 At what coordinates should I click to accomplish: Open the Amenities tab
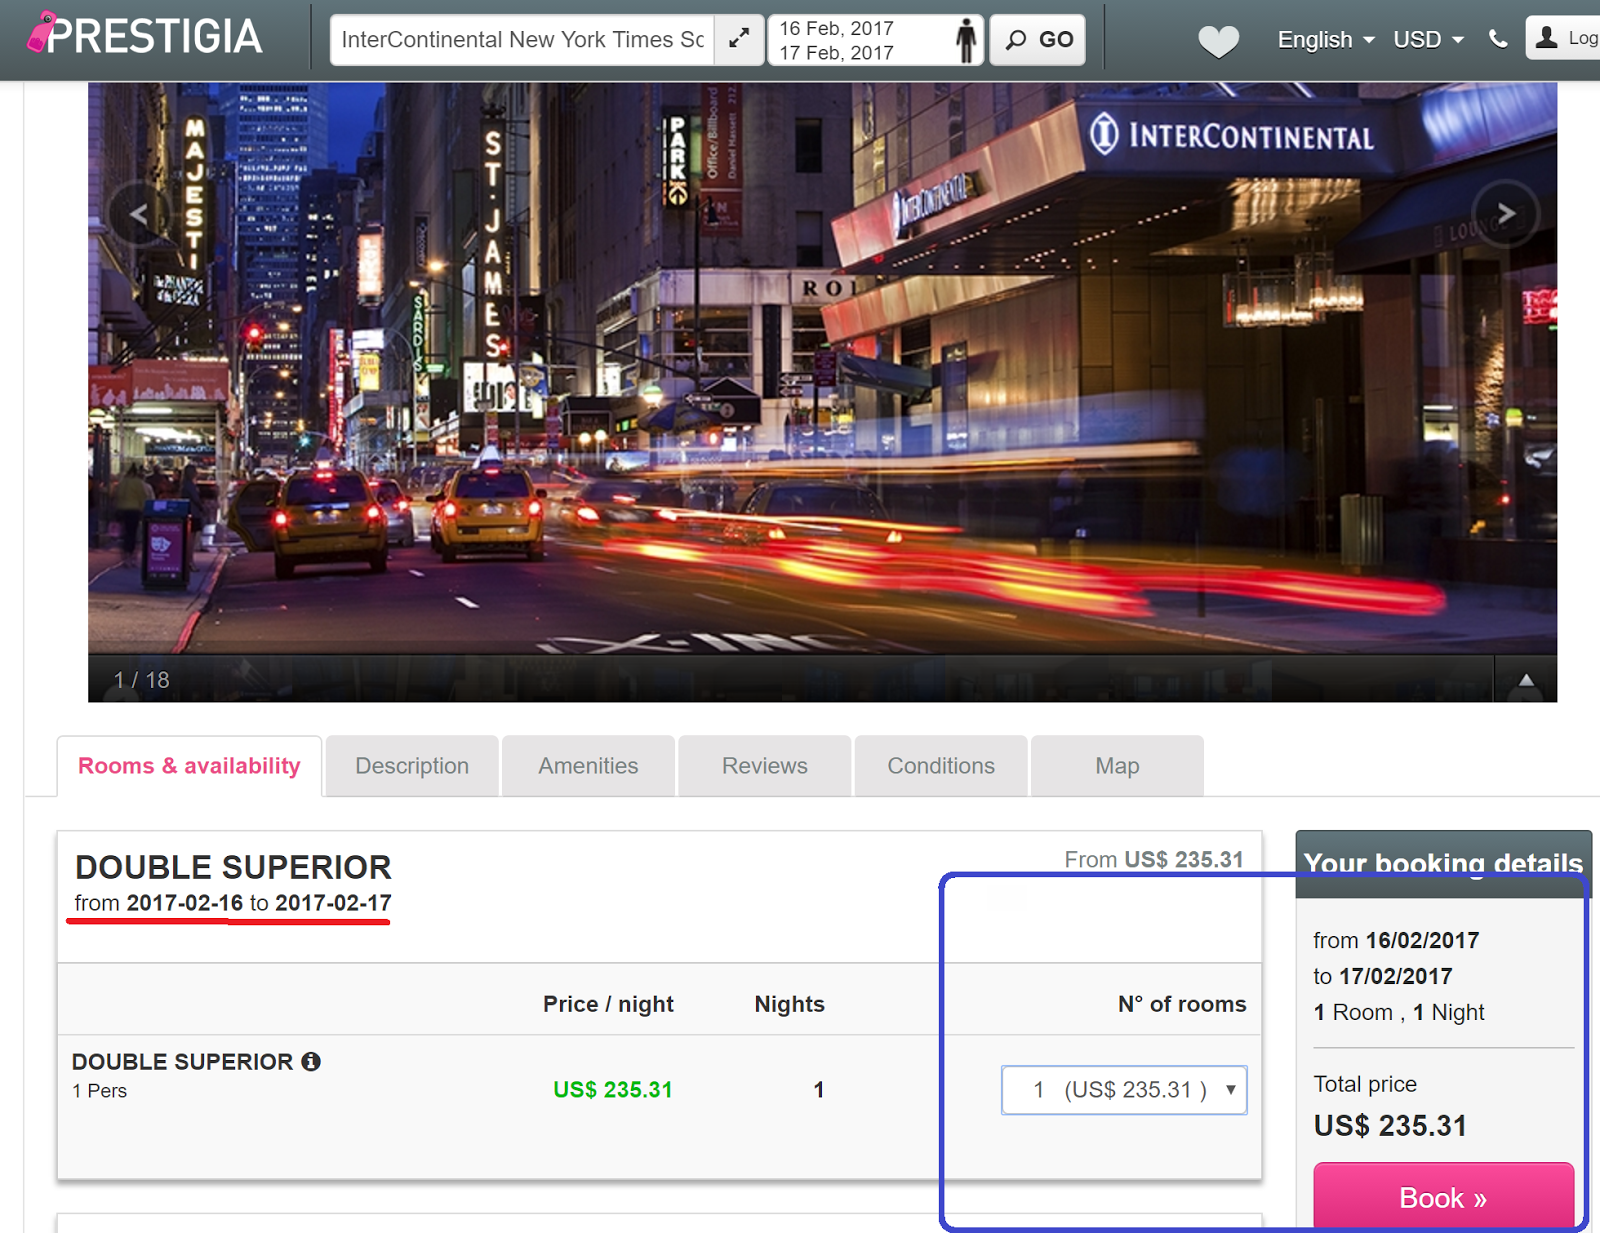[588, 766]
